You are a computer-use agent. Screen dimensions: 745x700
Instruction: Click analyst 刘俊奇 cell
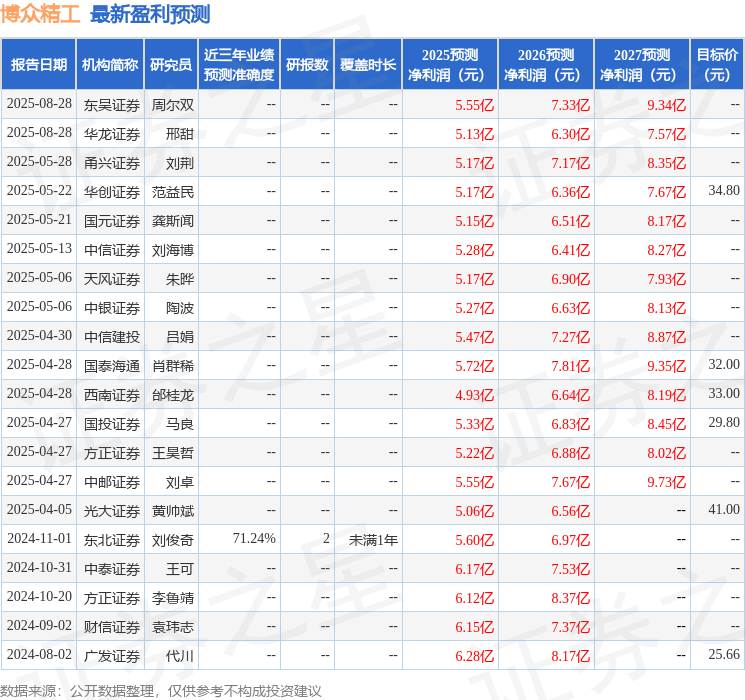pos(172,540)
